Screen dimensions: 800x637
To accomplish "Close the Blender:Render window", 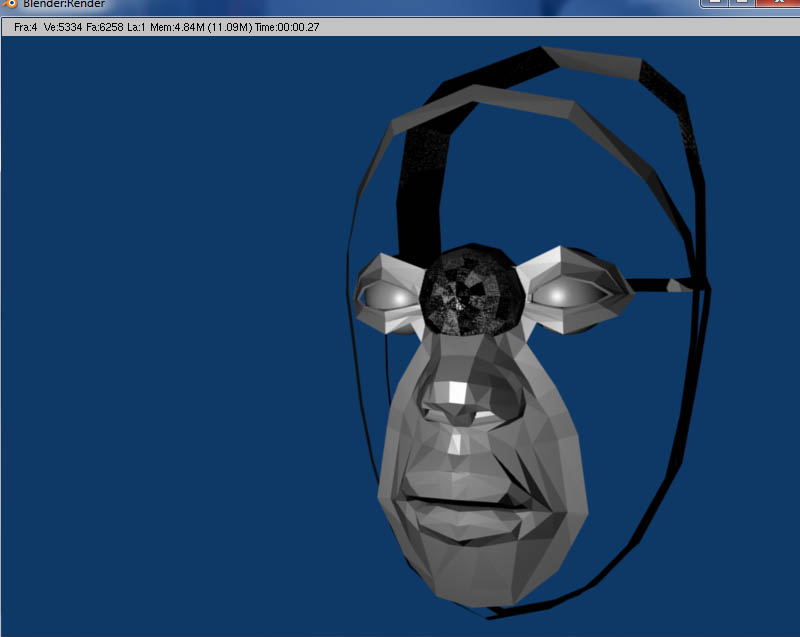I will point(779,3).
